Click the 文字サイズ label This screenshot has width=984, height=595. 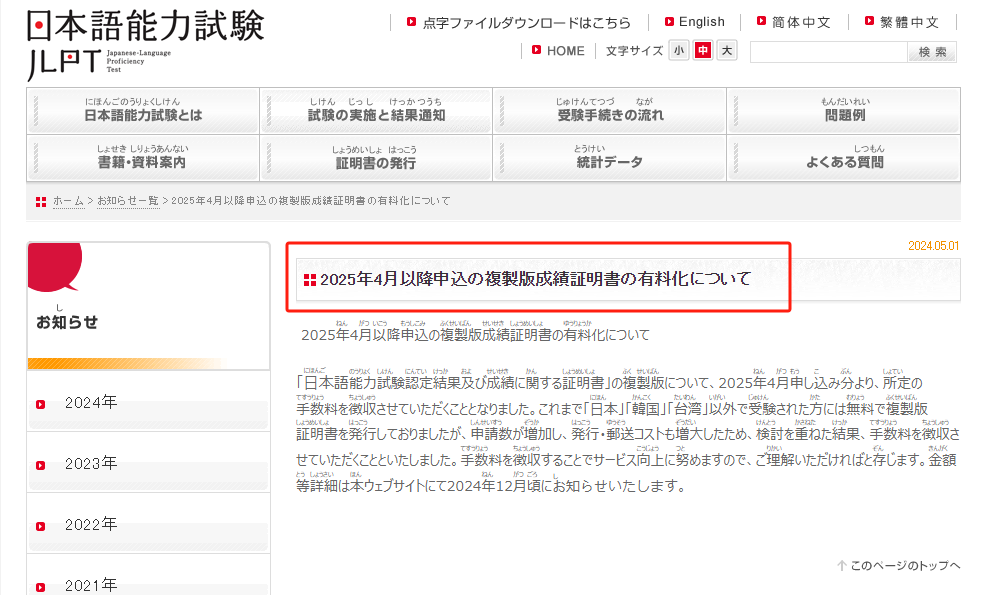coord(634,51)
